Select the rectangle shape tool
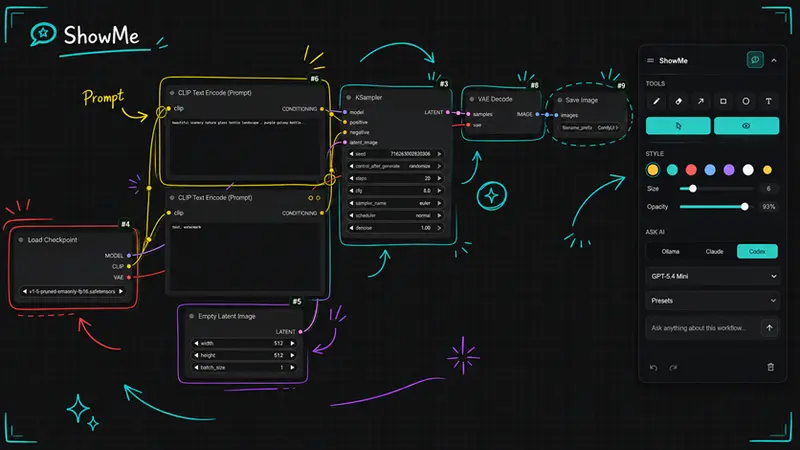800x450 pixels. [723, 101]
